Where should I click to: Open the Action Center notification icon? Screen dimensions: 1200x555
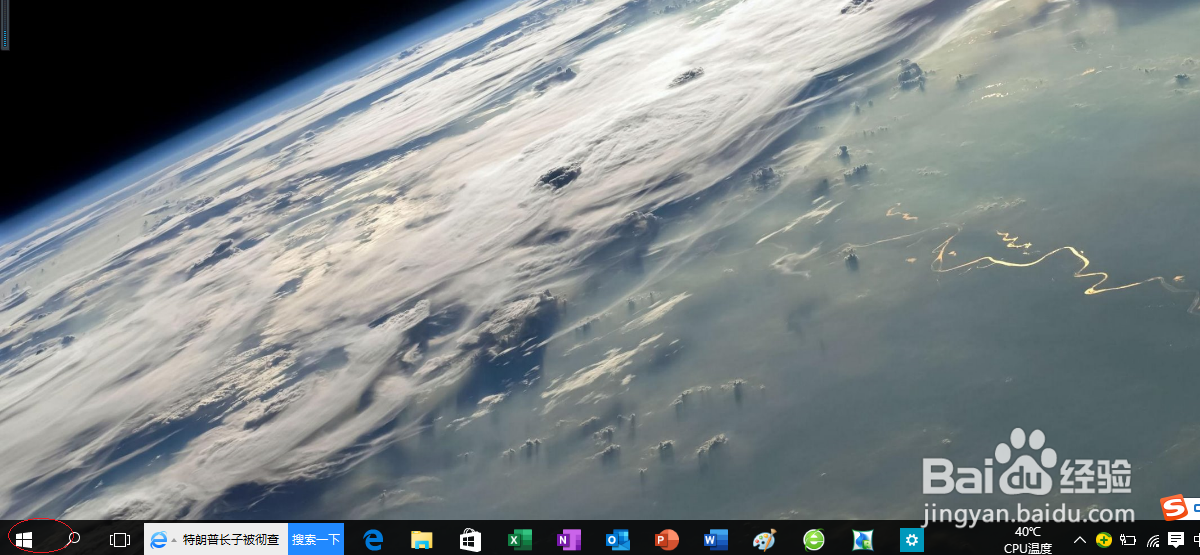click(1176, 540)
